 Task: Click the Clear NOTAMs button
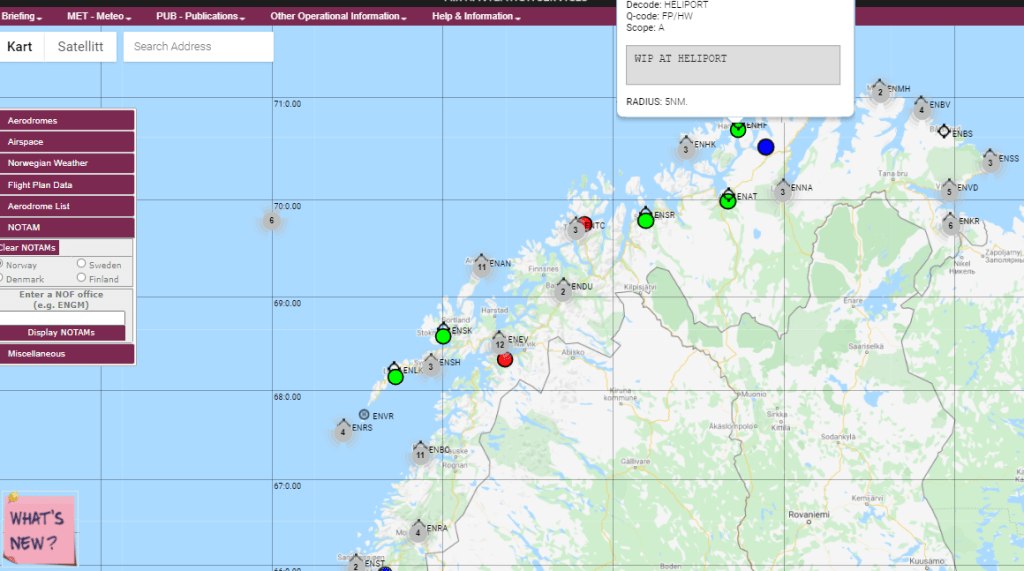coord(29,247)
